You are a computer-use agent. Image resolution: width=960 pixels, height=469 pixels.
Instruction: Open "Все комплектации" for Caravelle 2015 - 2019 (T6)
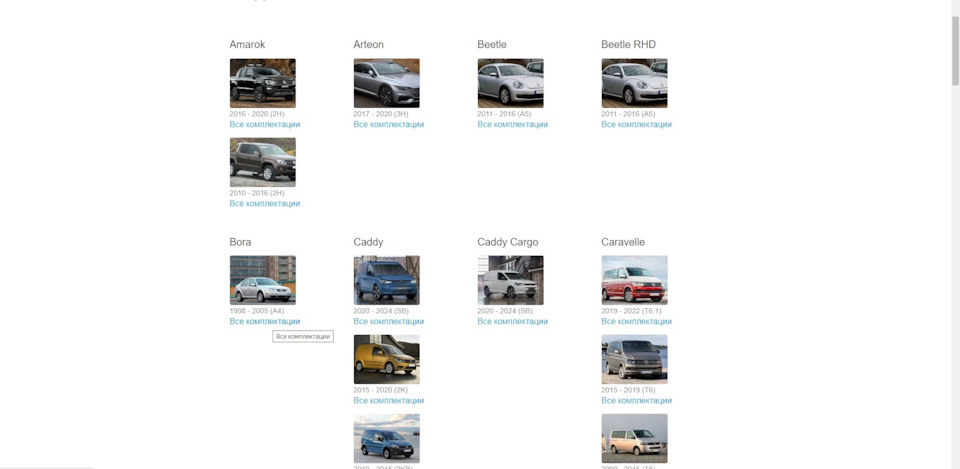coord(637,400)
